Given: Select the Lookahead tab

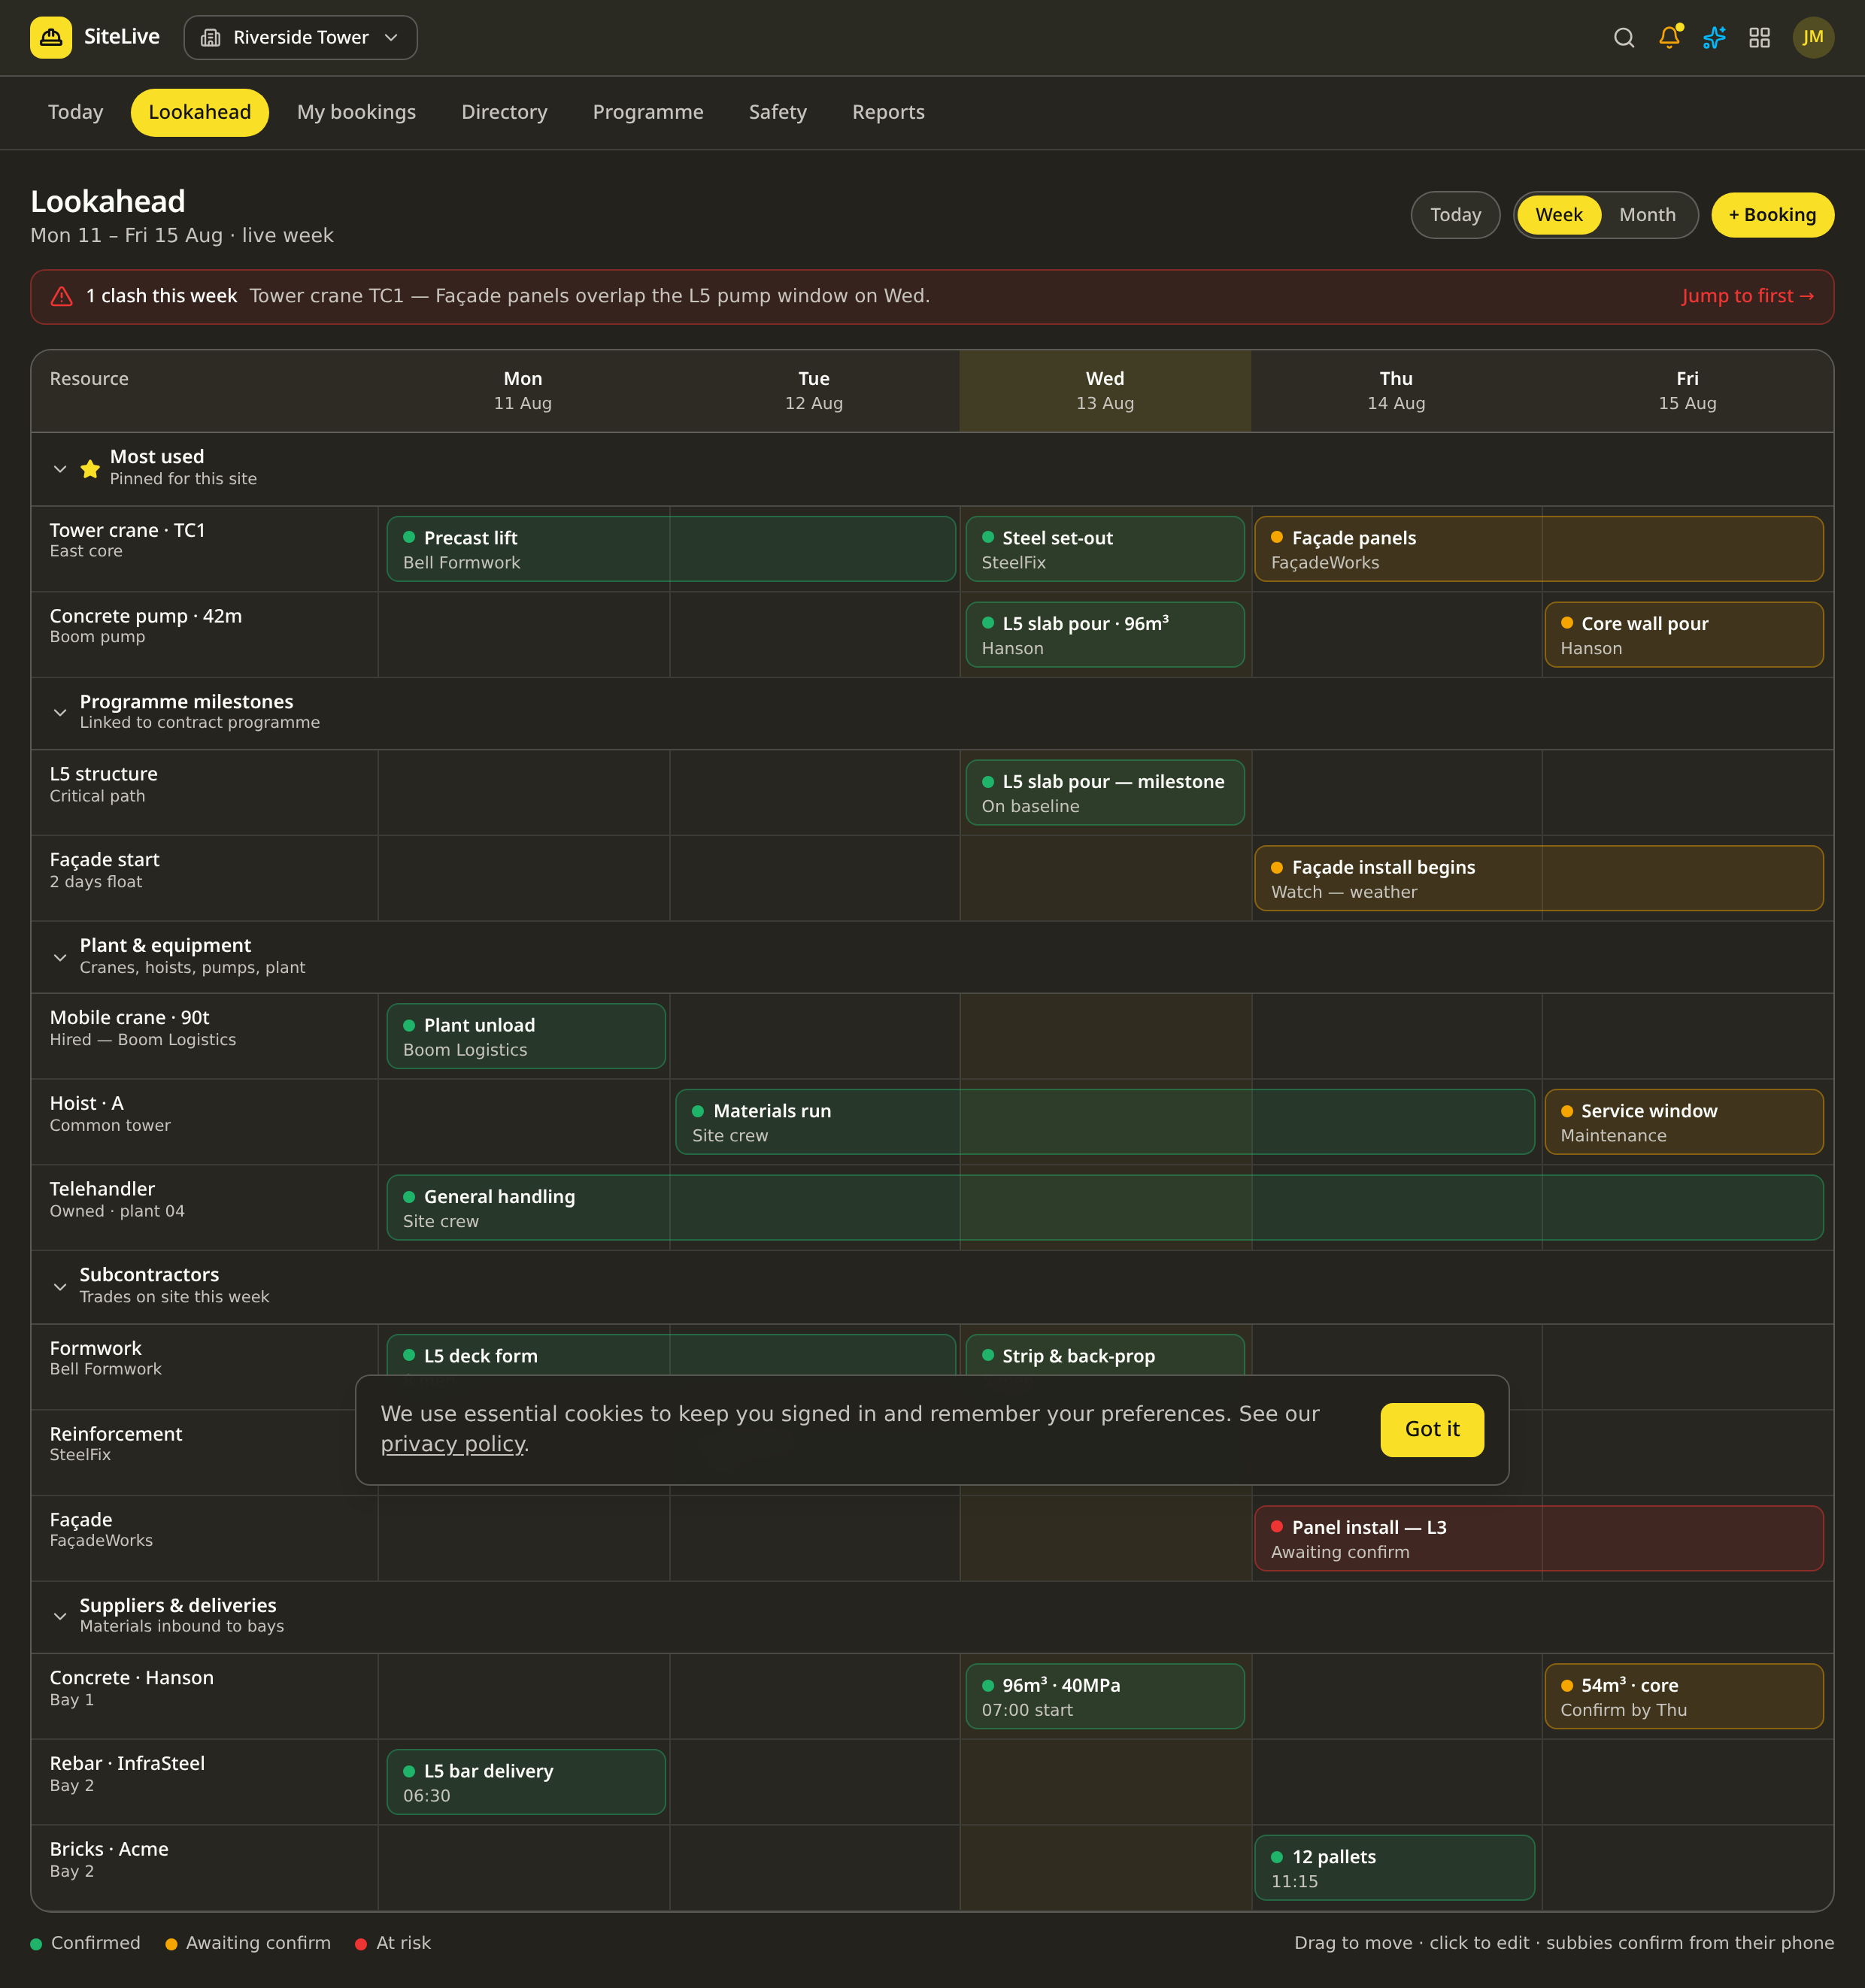Looking at the screenshot, I should [200, 112].
